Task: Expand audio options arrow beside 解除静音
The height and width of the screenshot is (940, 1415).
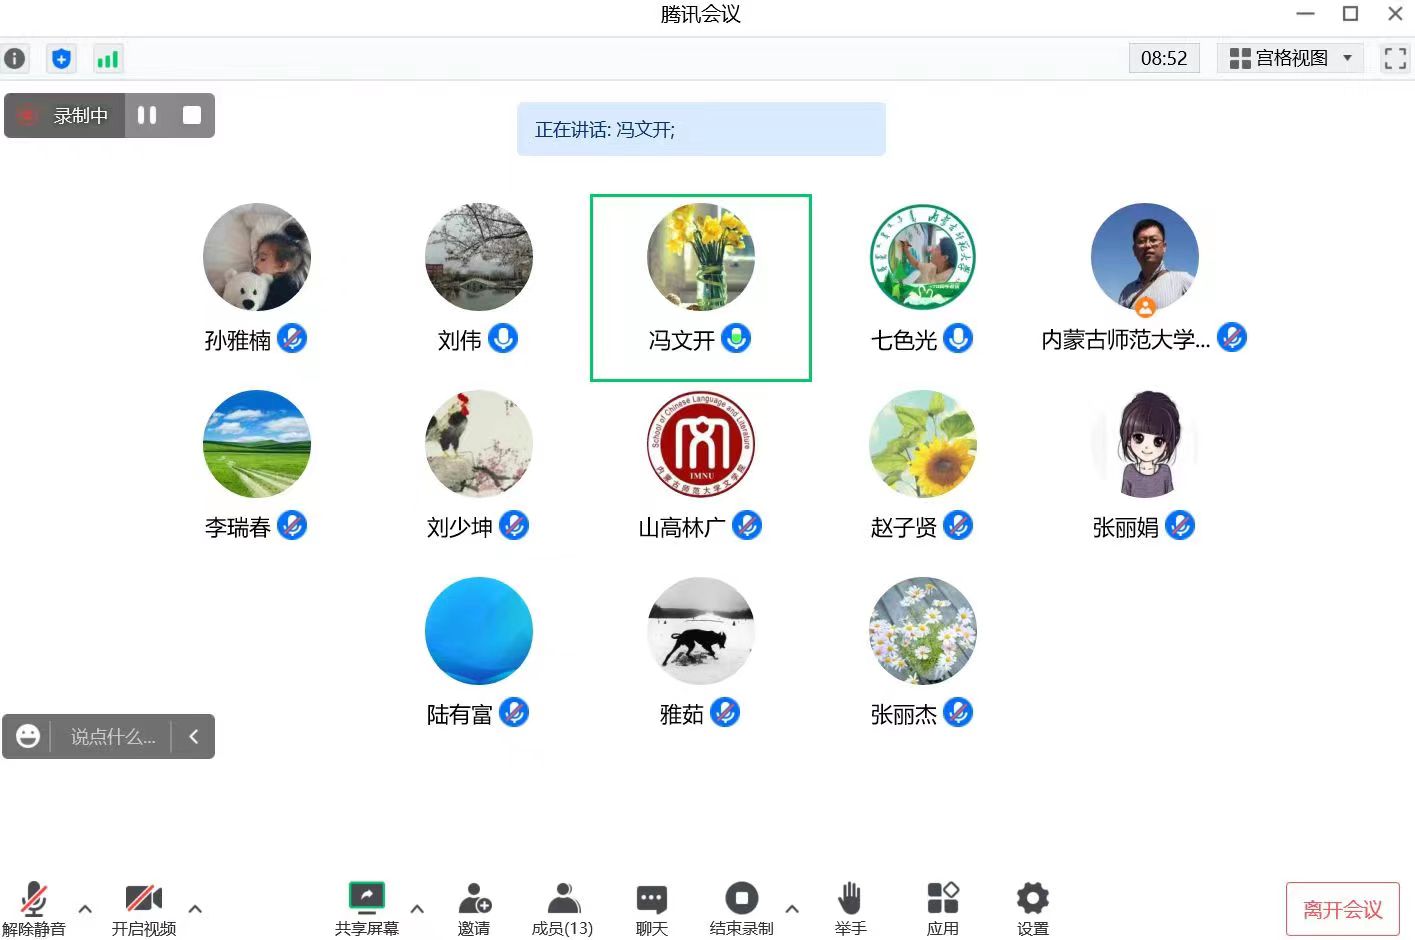Action: [85, 909]
